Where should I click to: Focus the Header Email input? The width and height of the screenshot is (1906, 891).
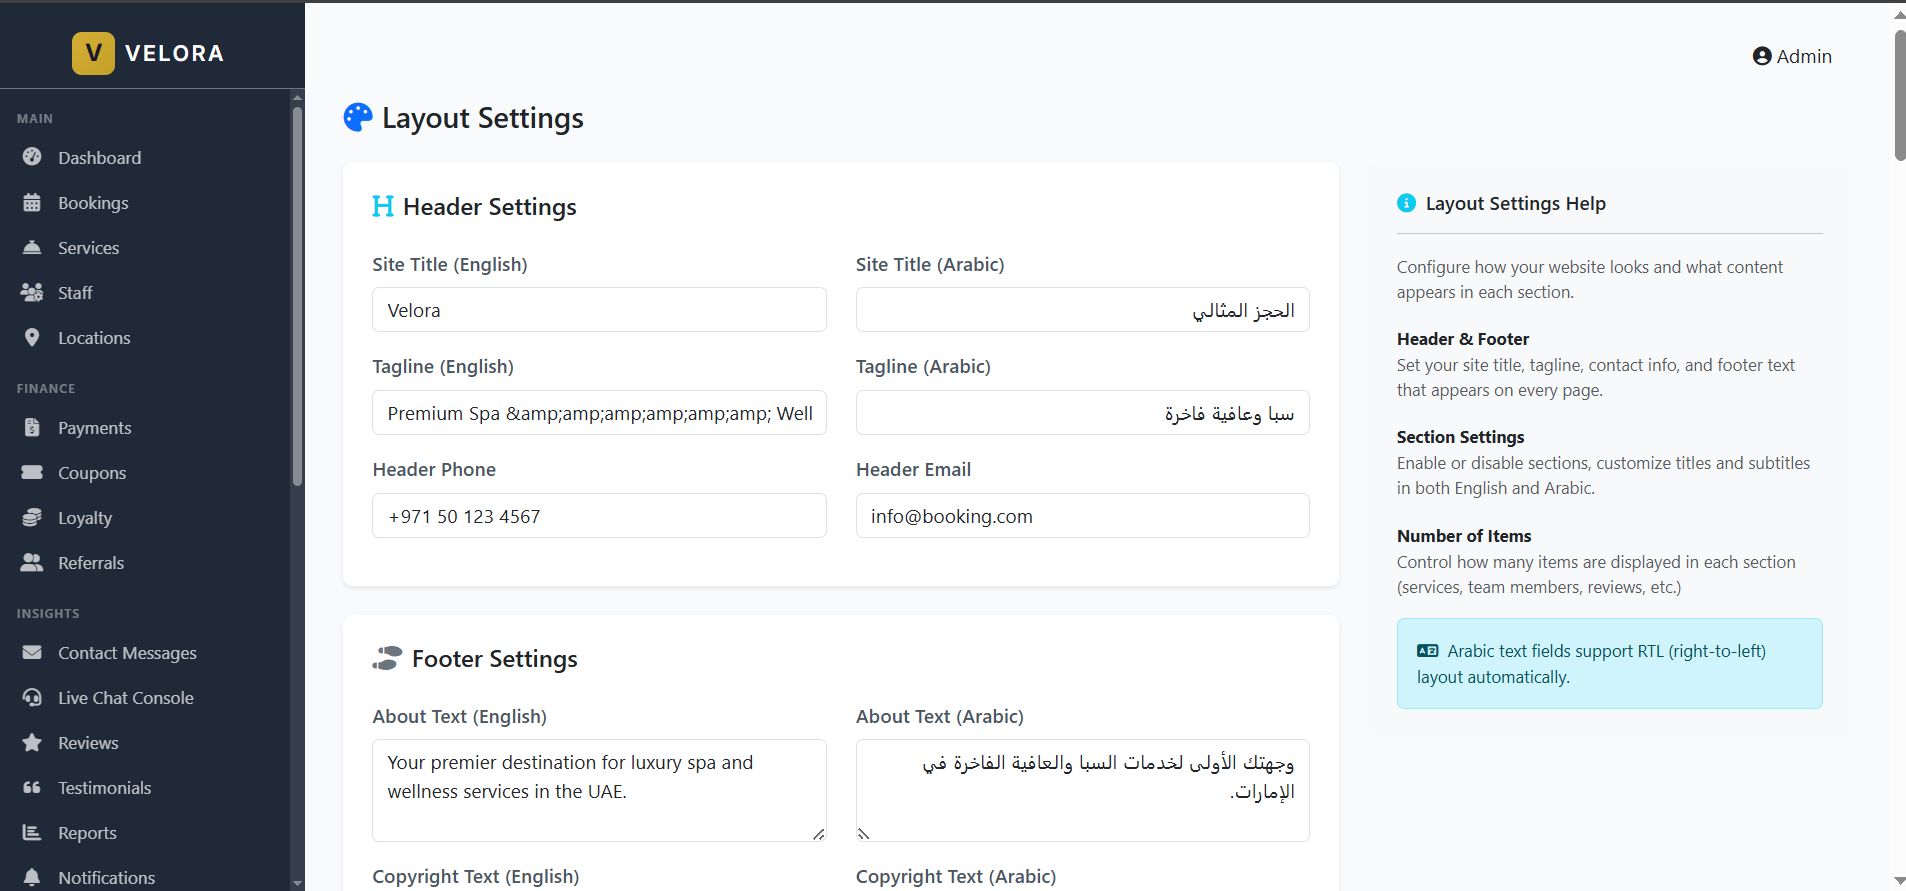(x=1082, y=516)
